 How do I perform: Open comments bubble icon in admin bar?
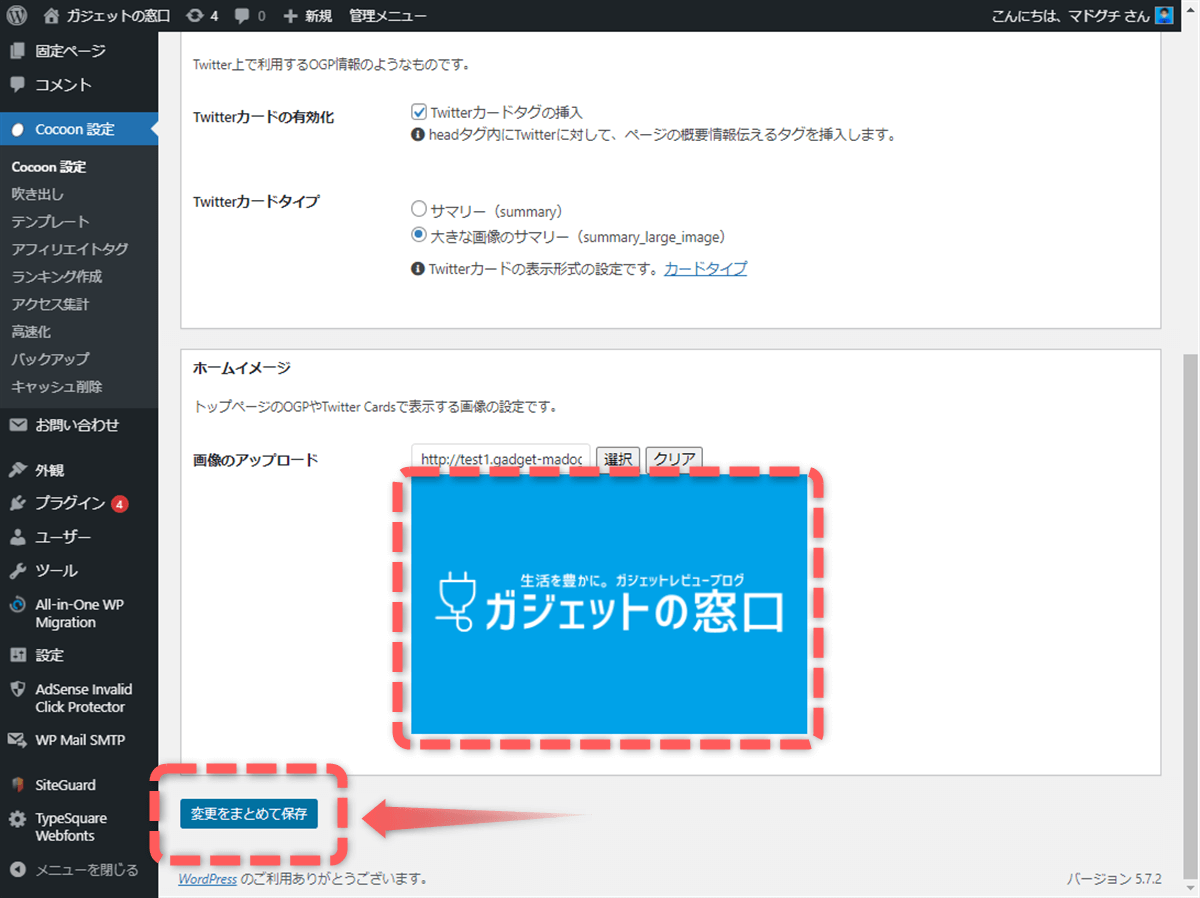tap(243, 16)
